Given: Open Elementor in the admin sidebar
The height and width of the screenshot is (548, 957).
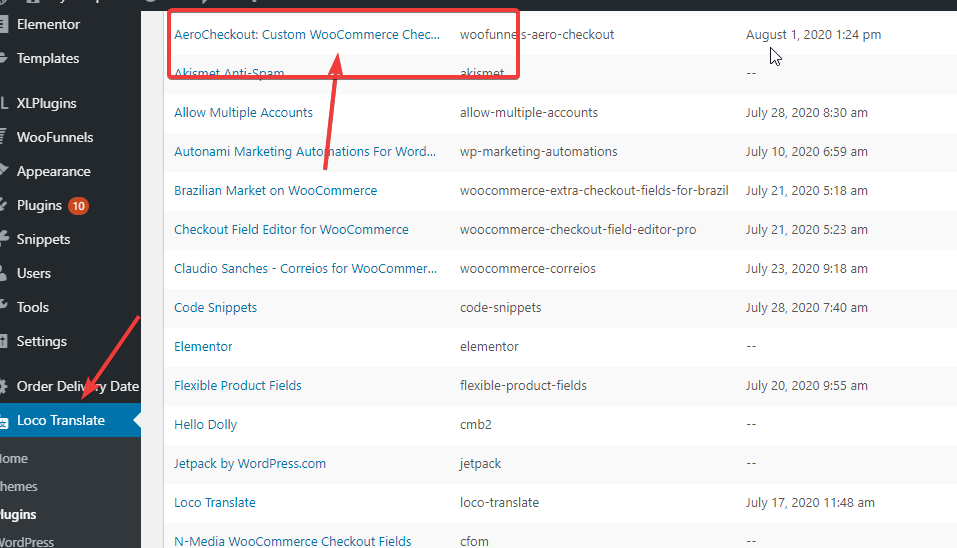Looking at the screenshot, I should [48, 24].
